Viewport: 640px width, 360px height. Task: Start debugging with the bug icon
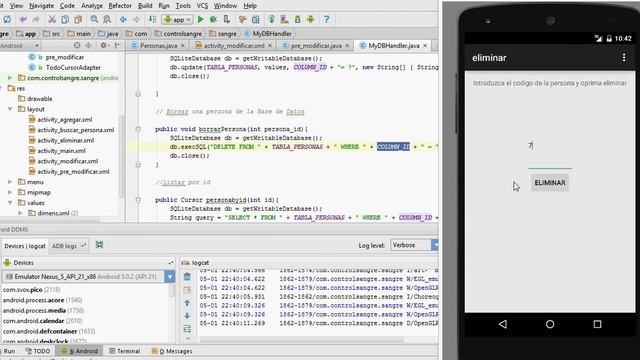coord(213,19)
